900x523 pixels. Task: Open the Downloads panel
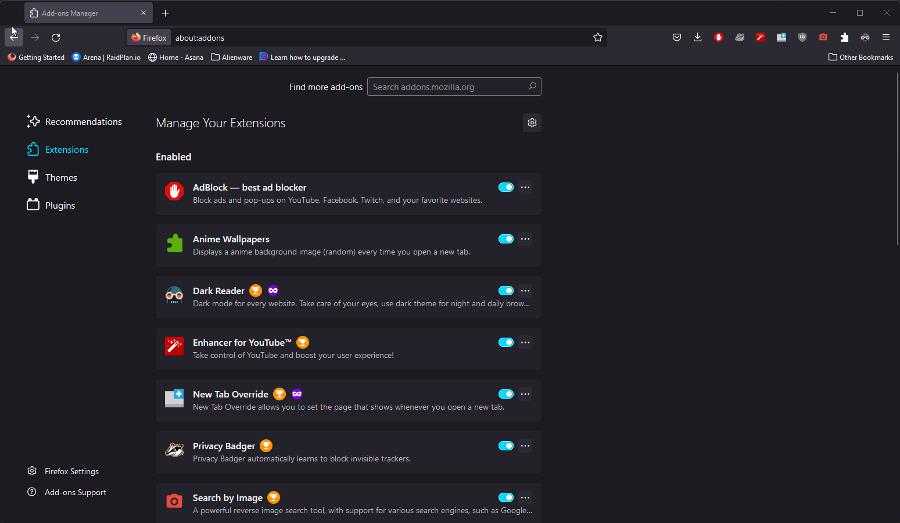click(x=697, y=37)
